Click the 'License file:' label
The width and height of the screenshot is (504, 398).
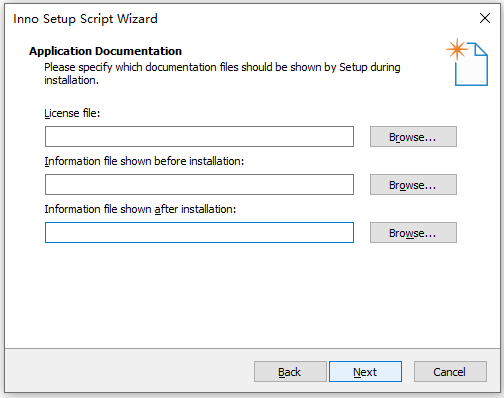[72, 113]
